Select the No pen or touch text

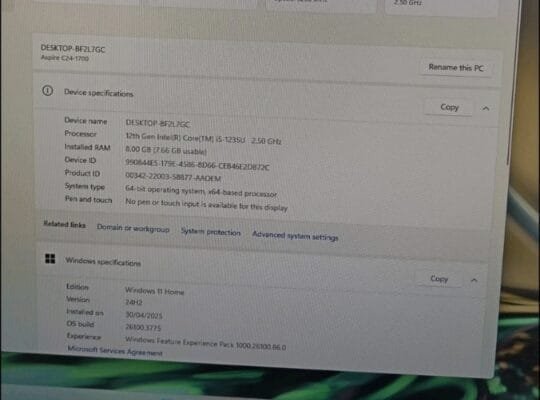tap(206, 204)
